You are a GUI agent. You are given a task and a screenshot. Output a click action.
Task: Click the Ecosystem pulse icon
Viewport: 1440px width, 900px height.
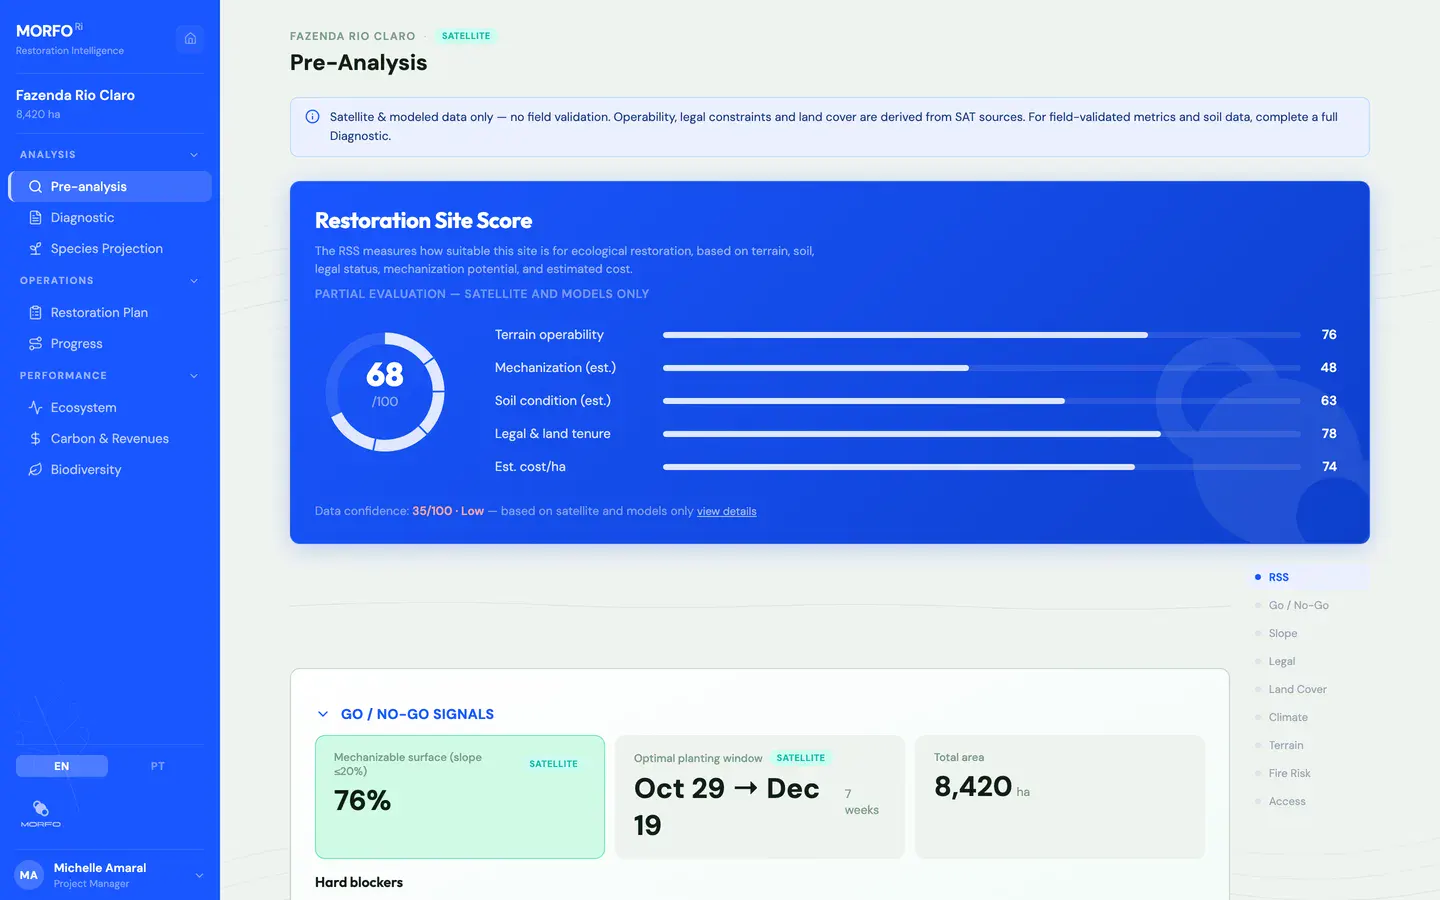[35, 408]
